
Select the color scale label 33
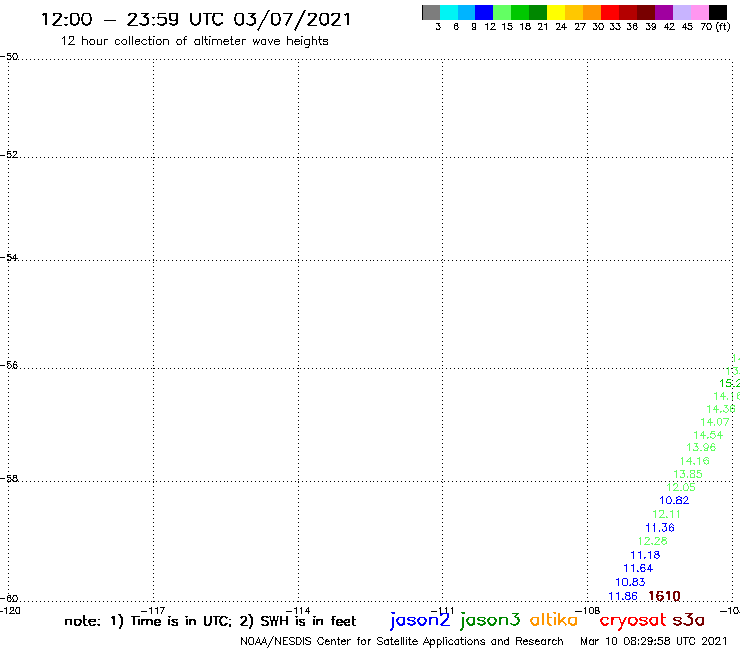[x=615, y=27]
